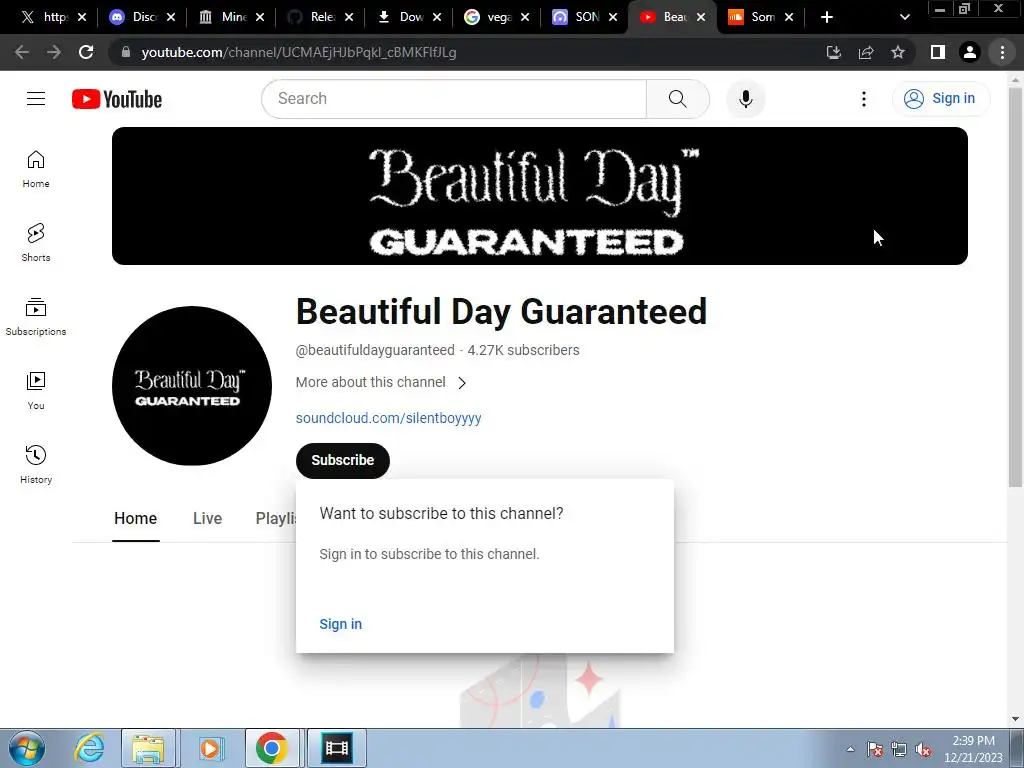Launch Internet Explorer from taskbar
The height and width of the screenshot is (768, 1024).
point(89,748)
